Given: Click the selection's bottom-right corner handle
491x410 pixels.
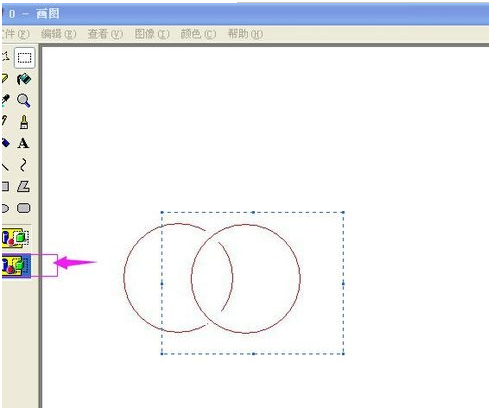Looking at the screenshot, I should pyautogui.click(x=343, y=354).
